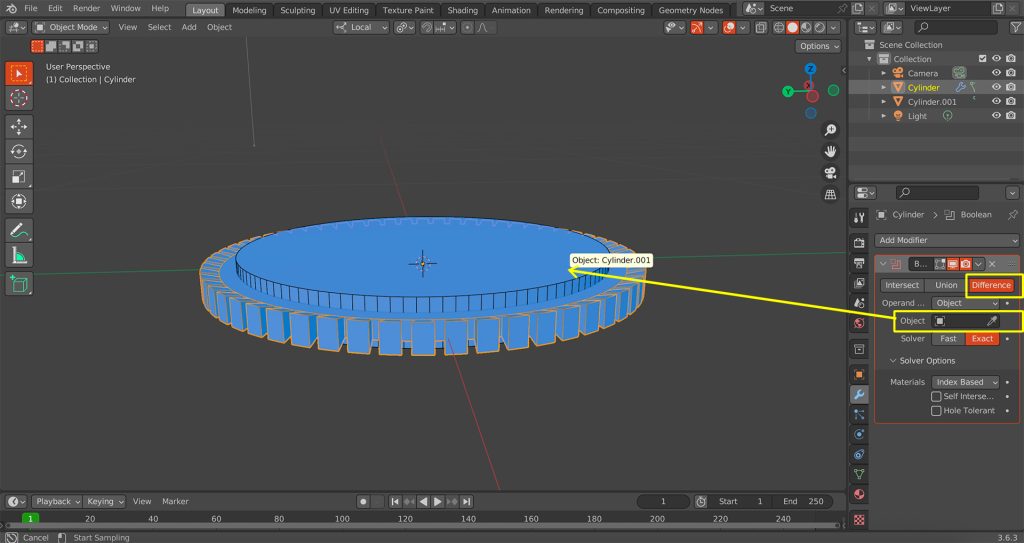Play the animation forward

438,501
